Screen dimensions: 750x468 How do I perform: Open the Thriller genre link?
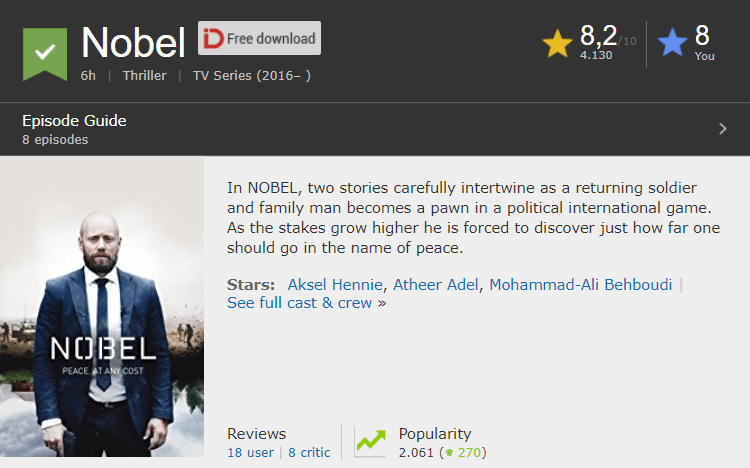[144, 76]
